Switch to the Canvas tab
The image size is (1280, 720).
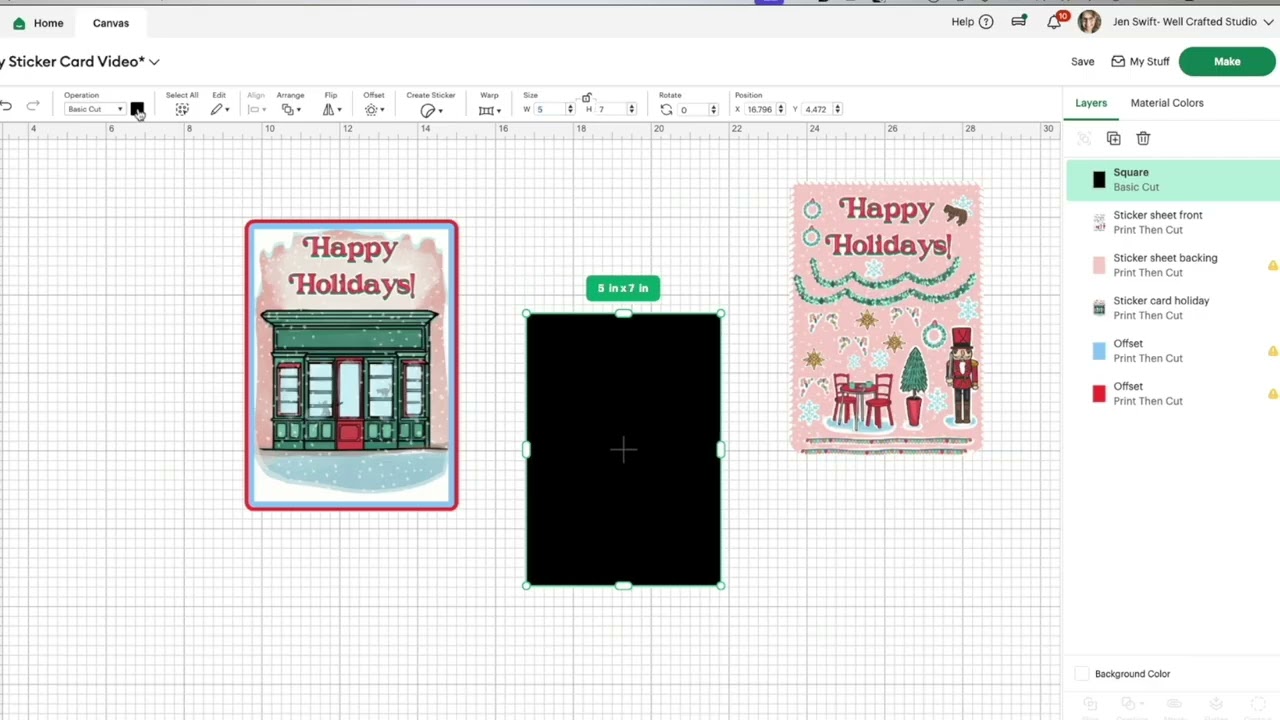click(x=111, y=23)
